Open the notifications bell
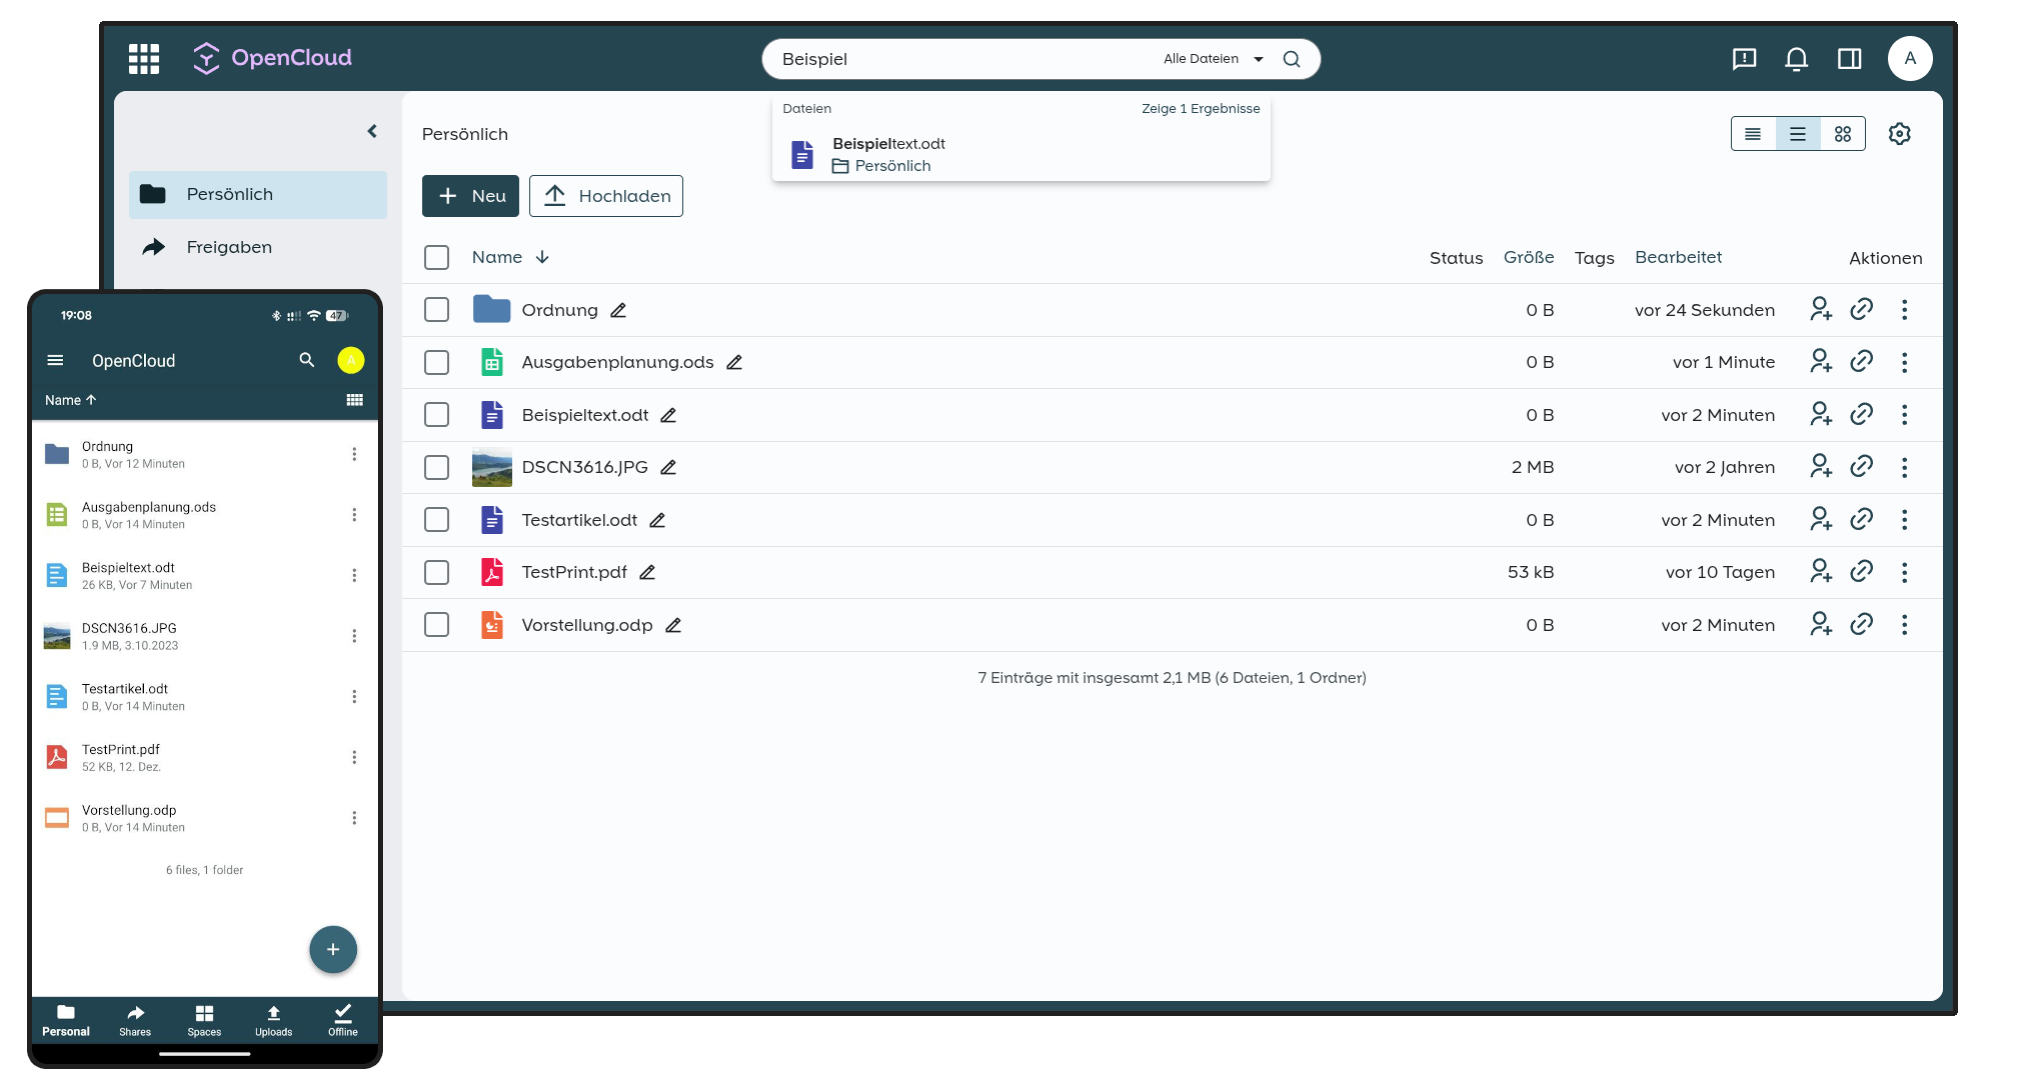 pos(1796,59)
